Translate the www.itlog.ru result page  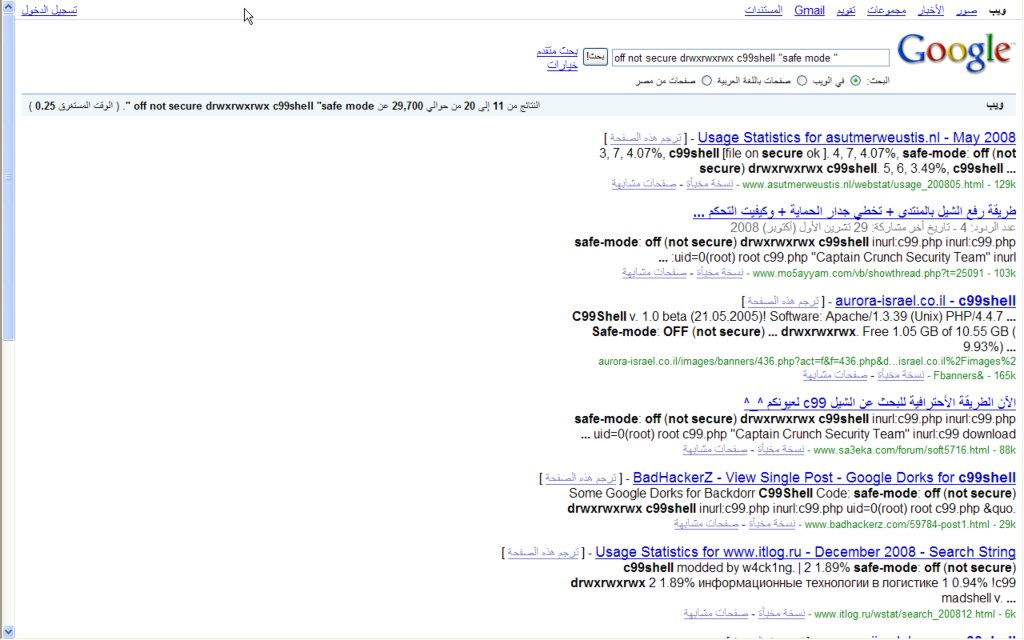pos(543,552)
